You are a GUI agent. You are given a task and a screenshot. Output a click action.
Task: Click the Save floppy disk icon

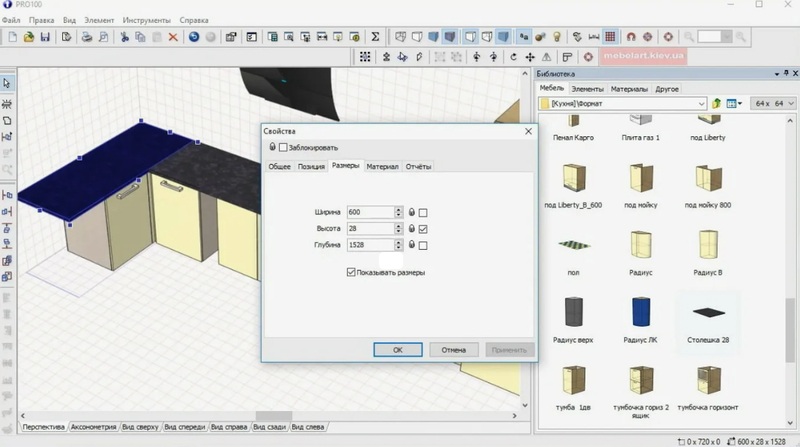coord(46,37)
